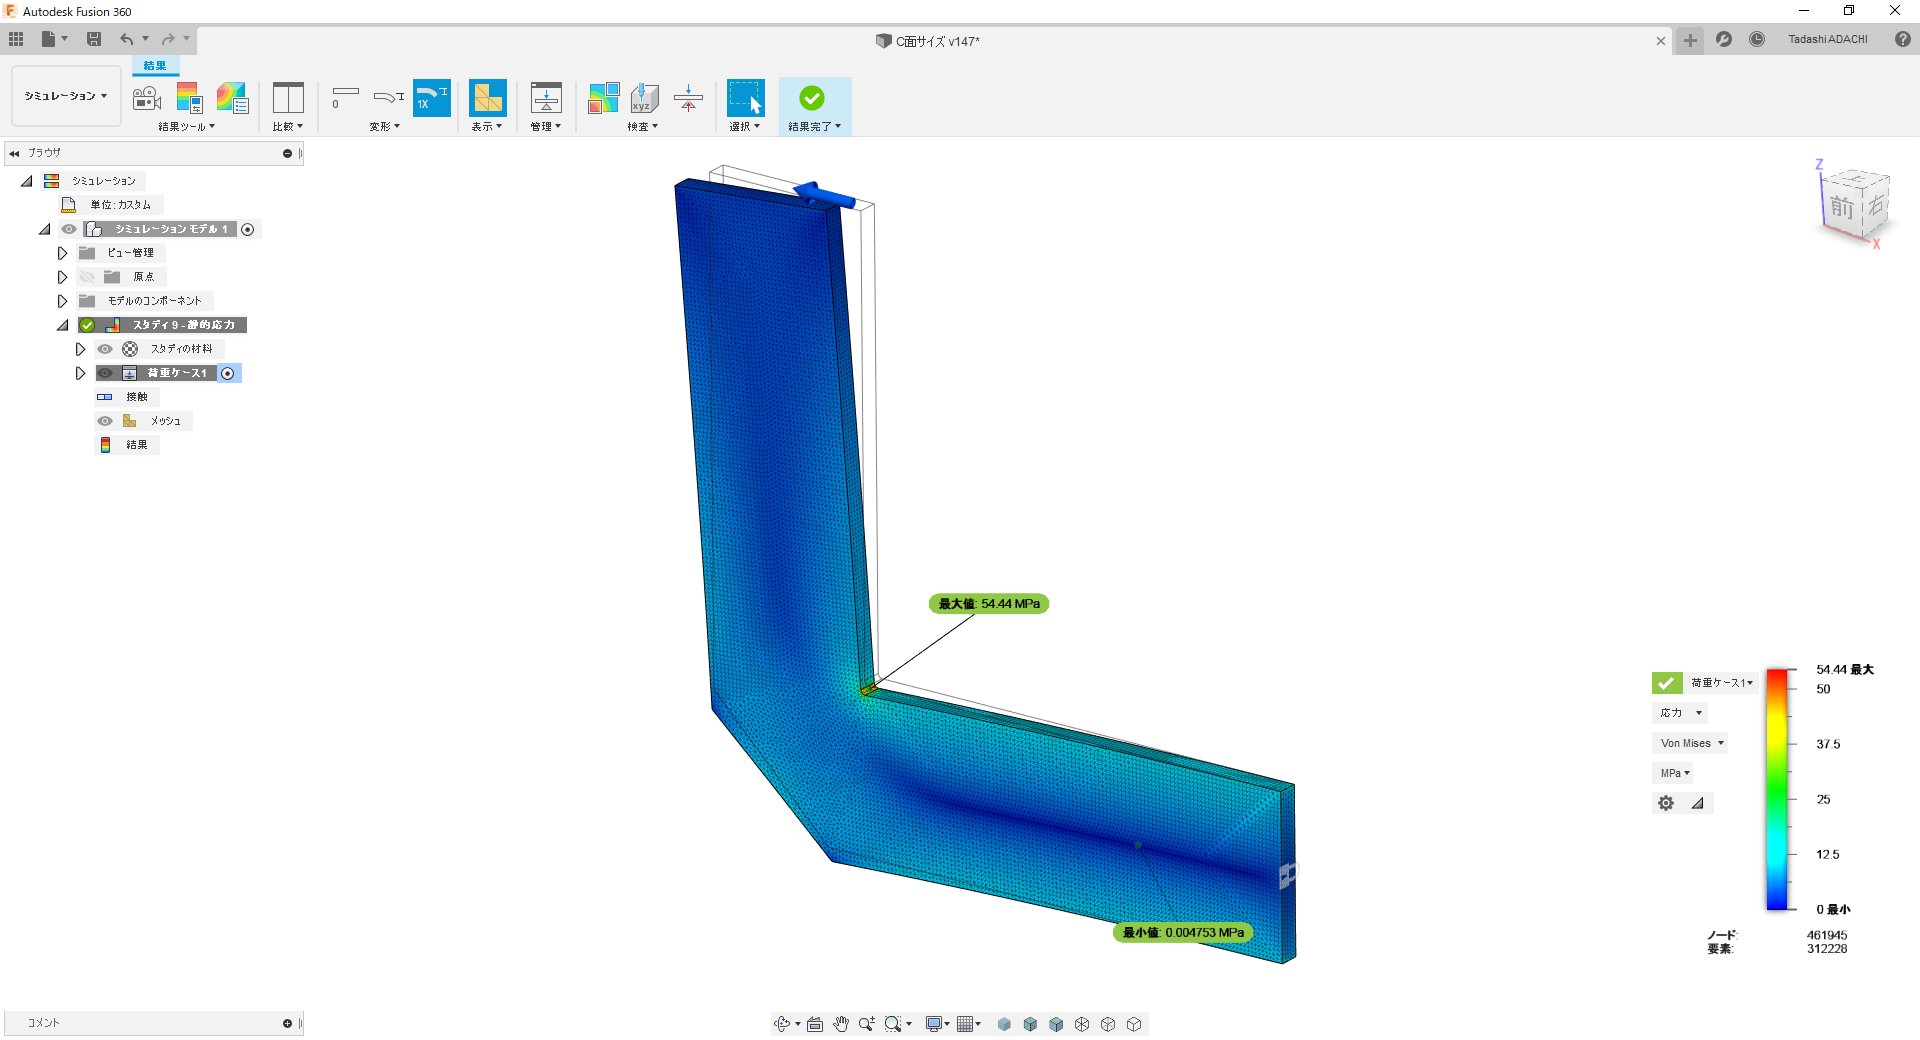Open the 表示 menu
1920x1040 pixels.
(x=487, y=127)
